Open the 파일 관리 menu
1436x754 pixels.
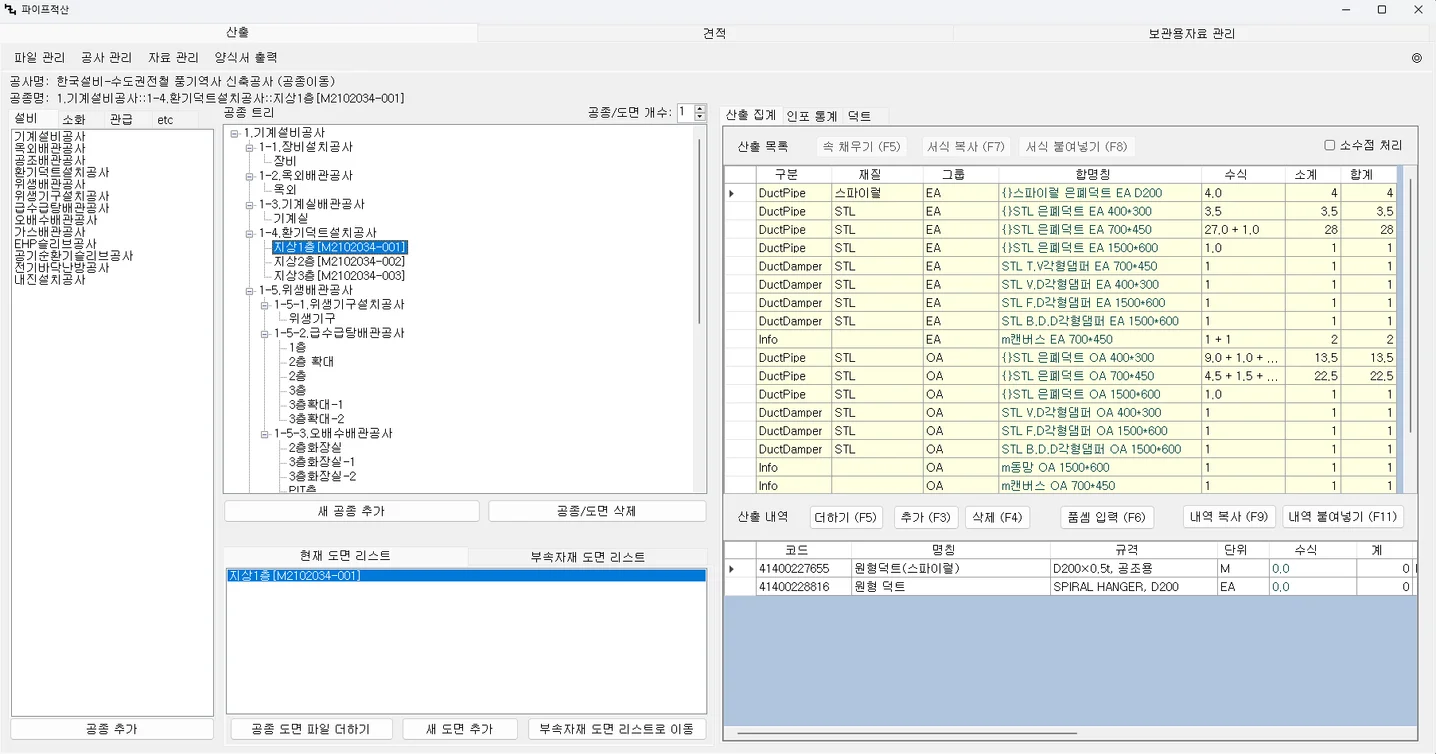pos(40,58)
